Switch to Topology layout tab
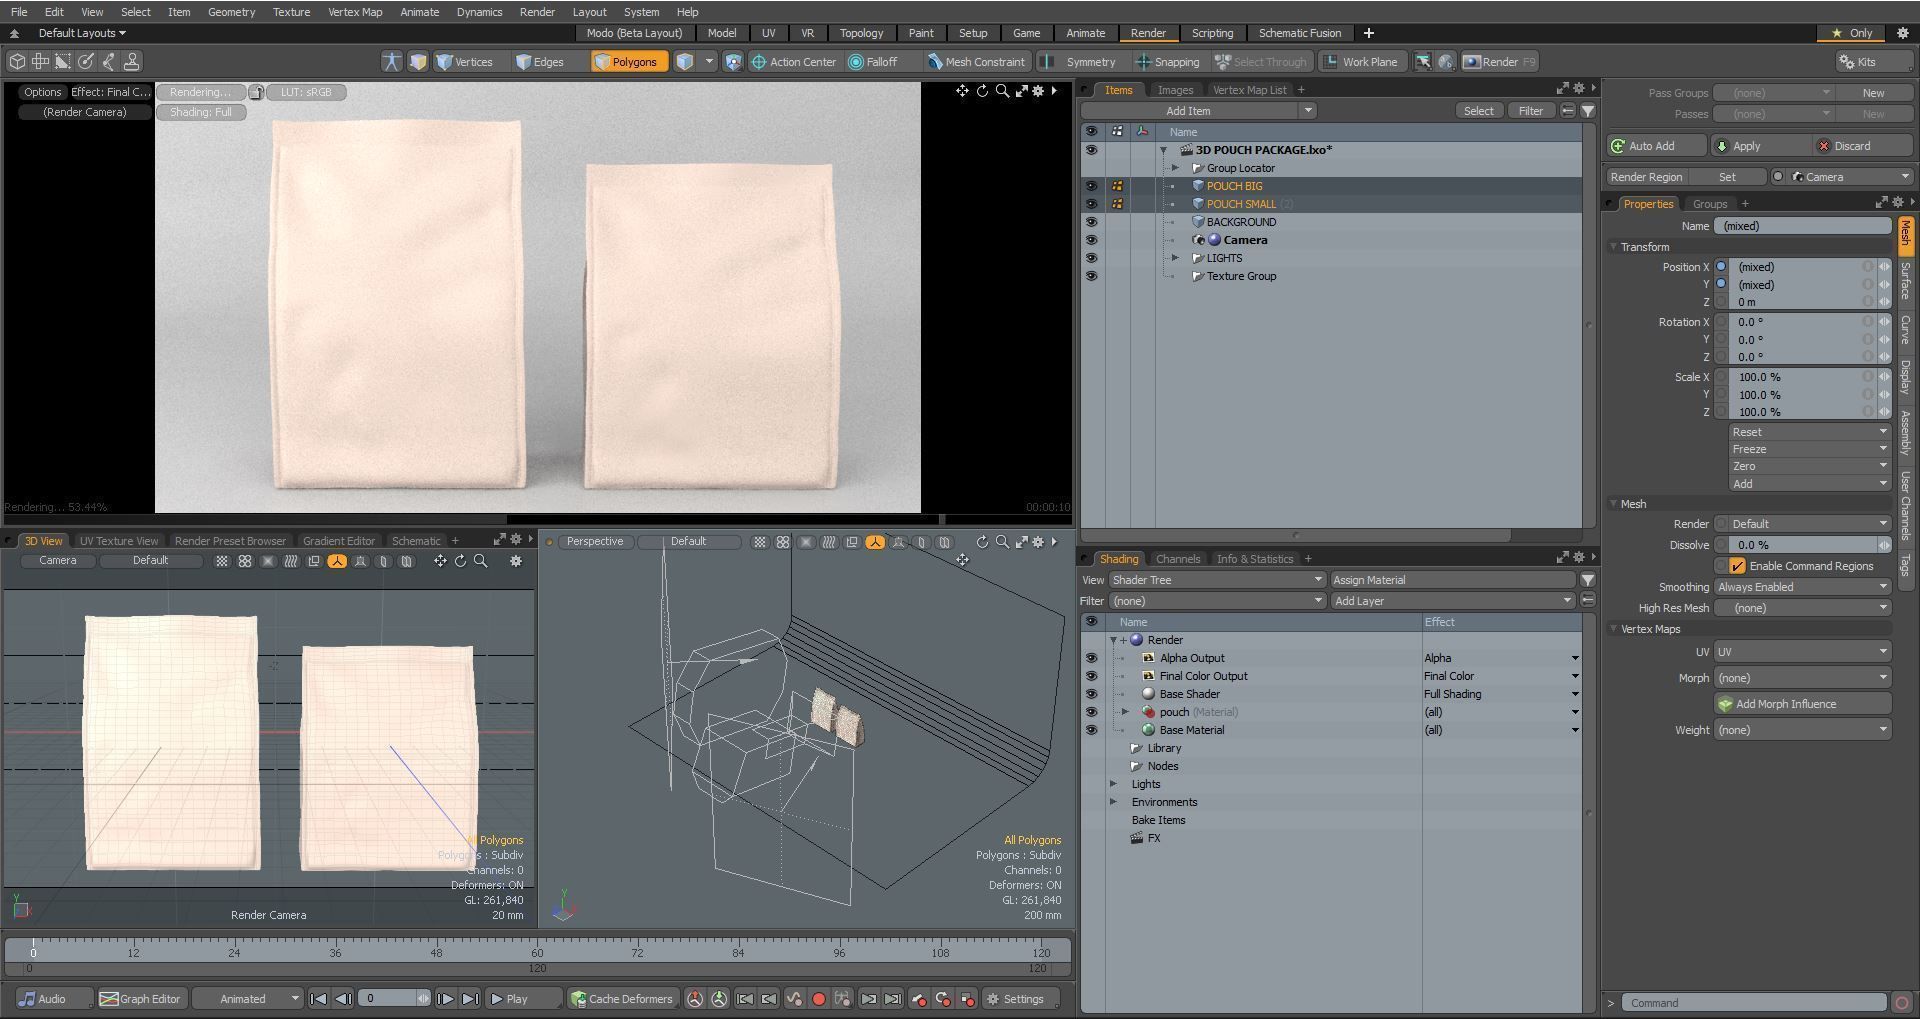The width and height of the screenshot is (1920, 1019). pyautogui.click(x=861, y=33)
